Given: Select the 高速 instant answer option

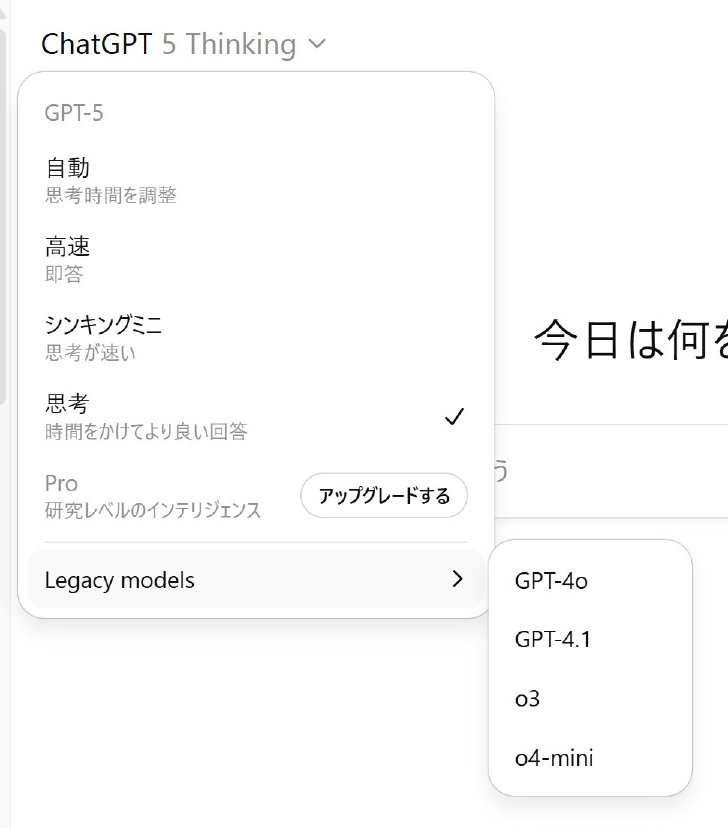Looking at the screenshot, I should tap(256, 259).
